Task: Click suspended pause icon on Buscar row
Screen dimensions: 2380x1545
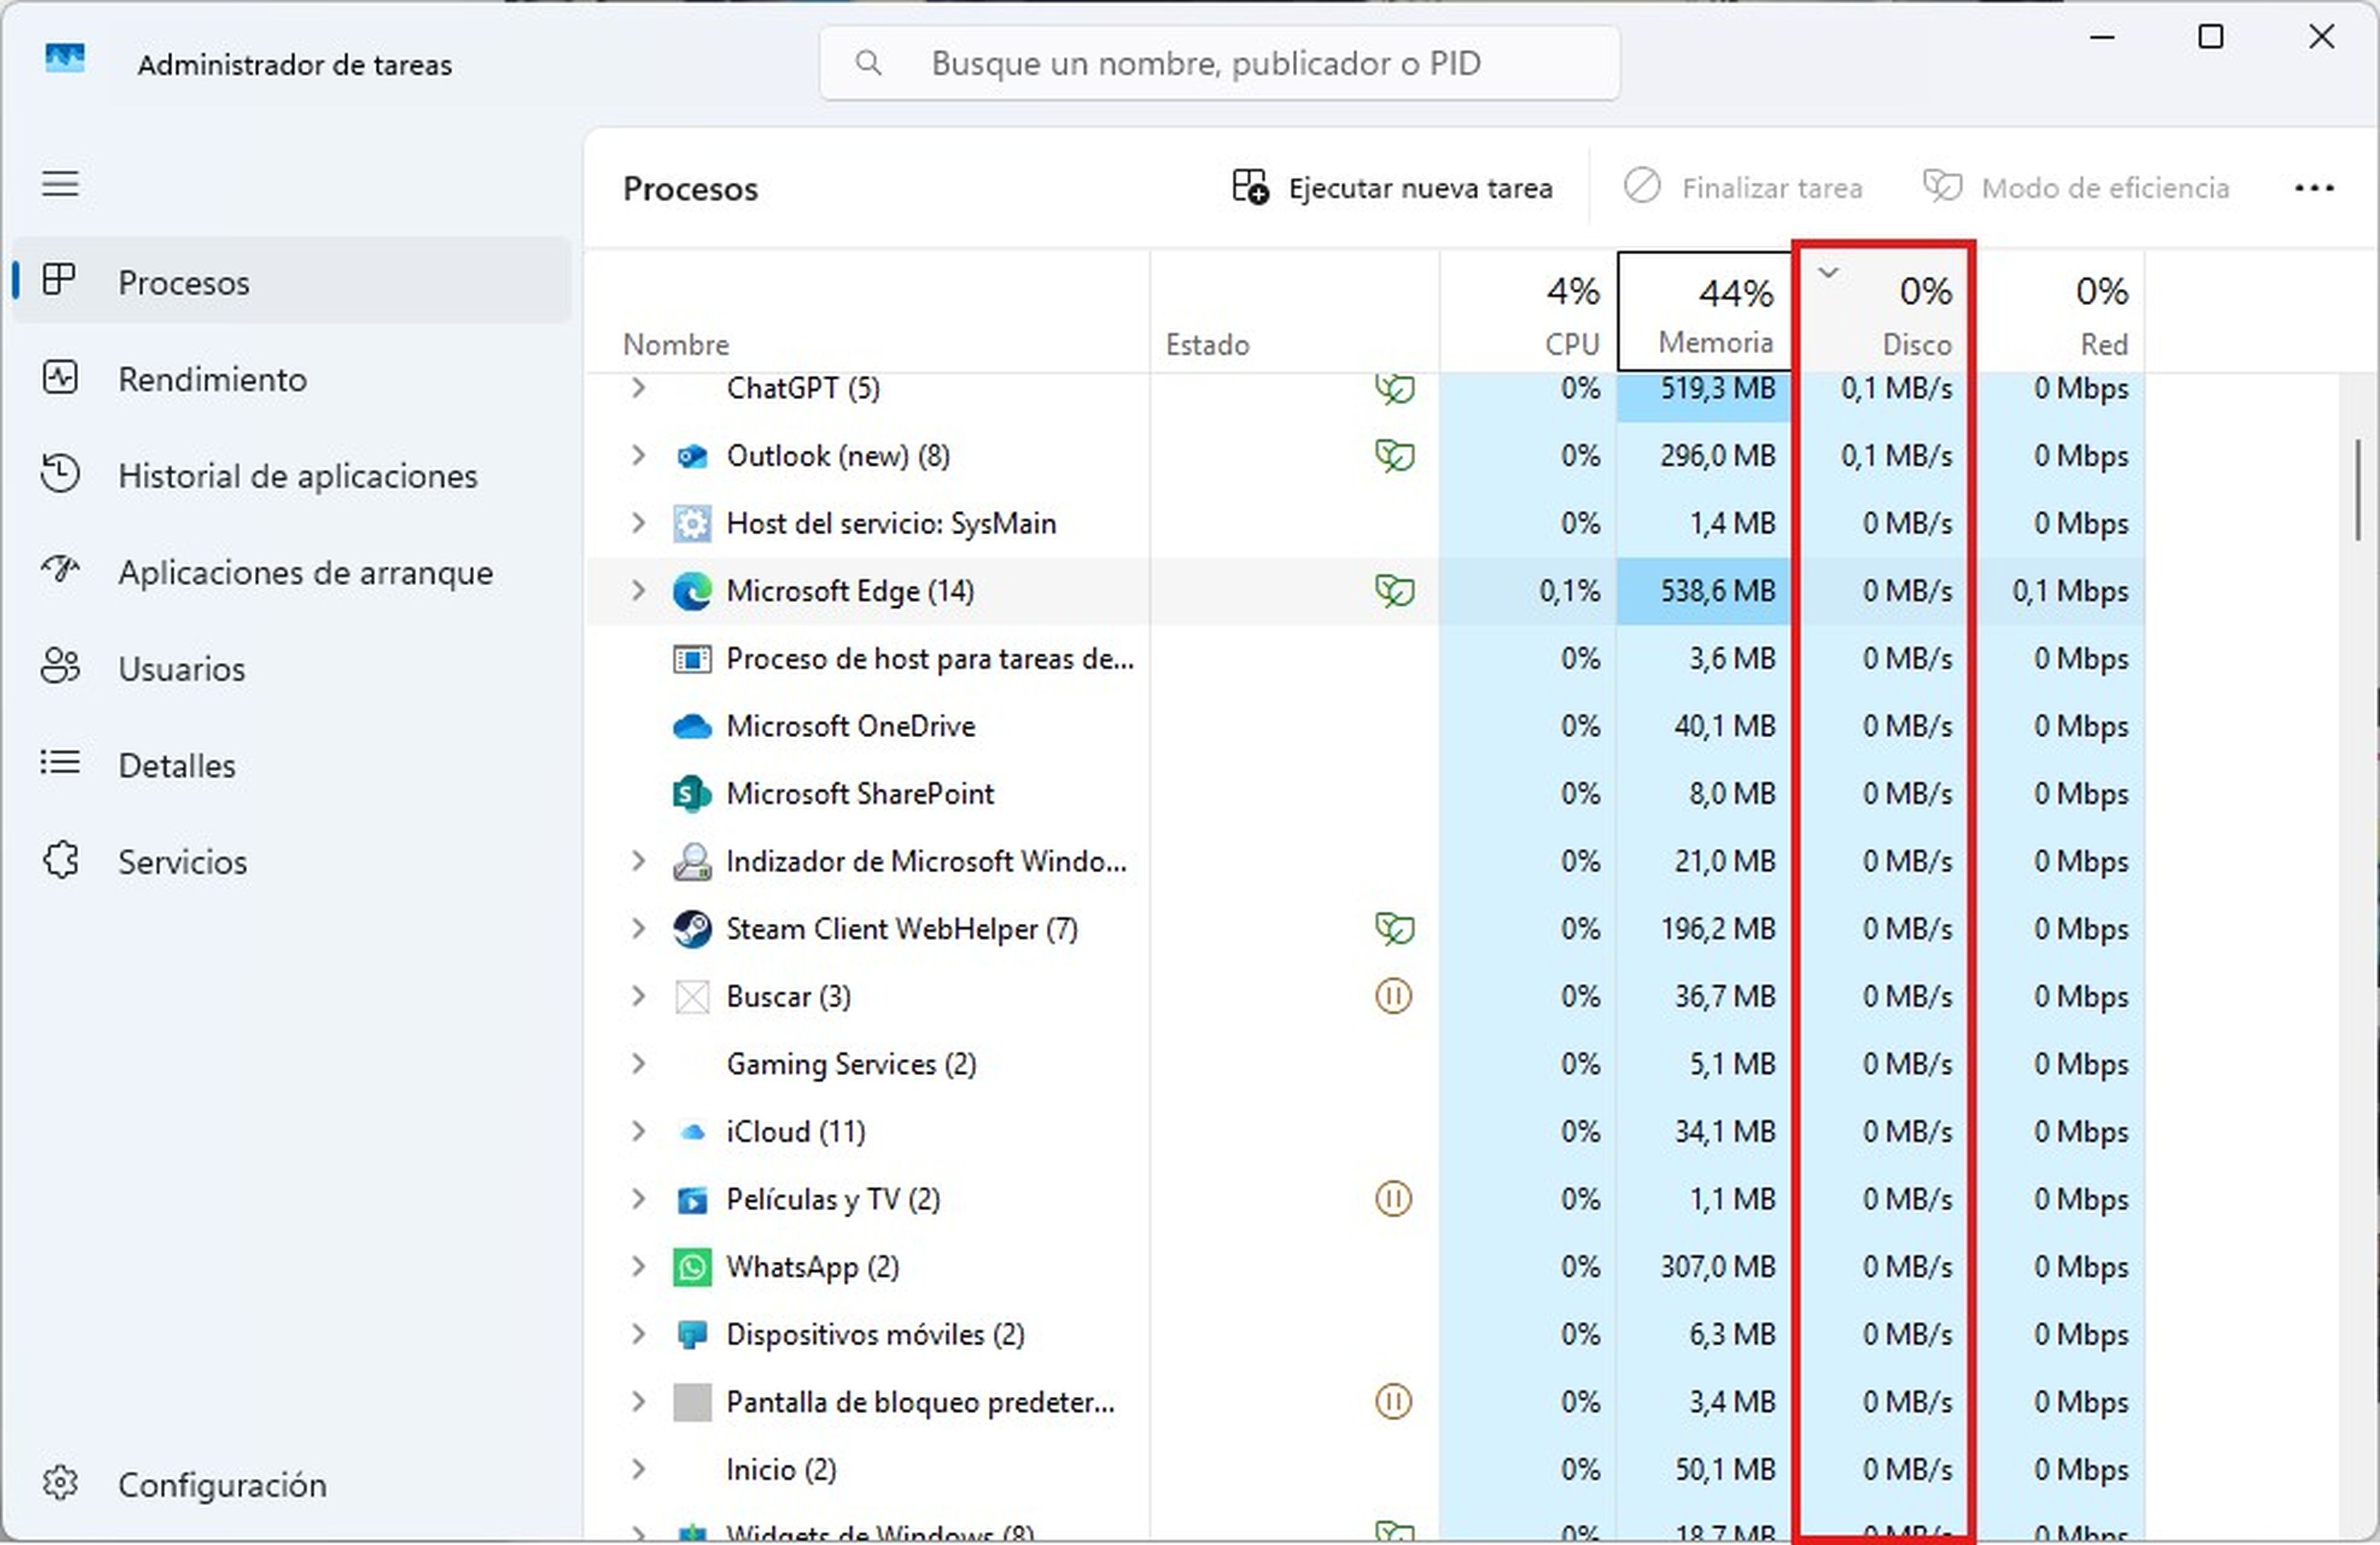Action: point(1393,996)
